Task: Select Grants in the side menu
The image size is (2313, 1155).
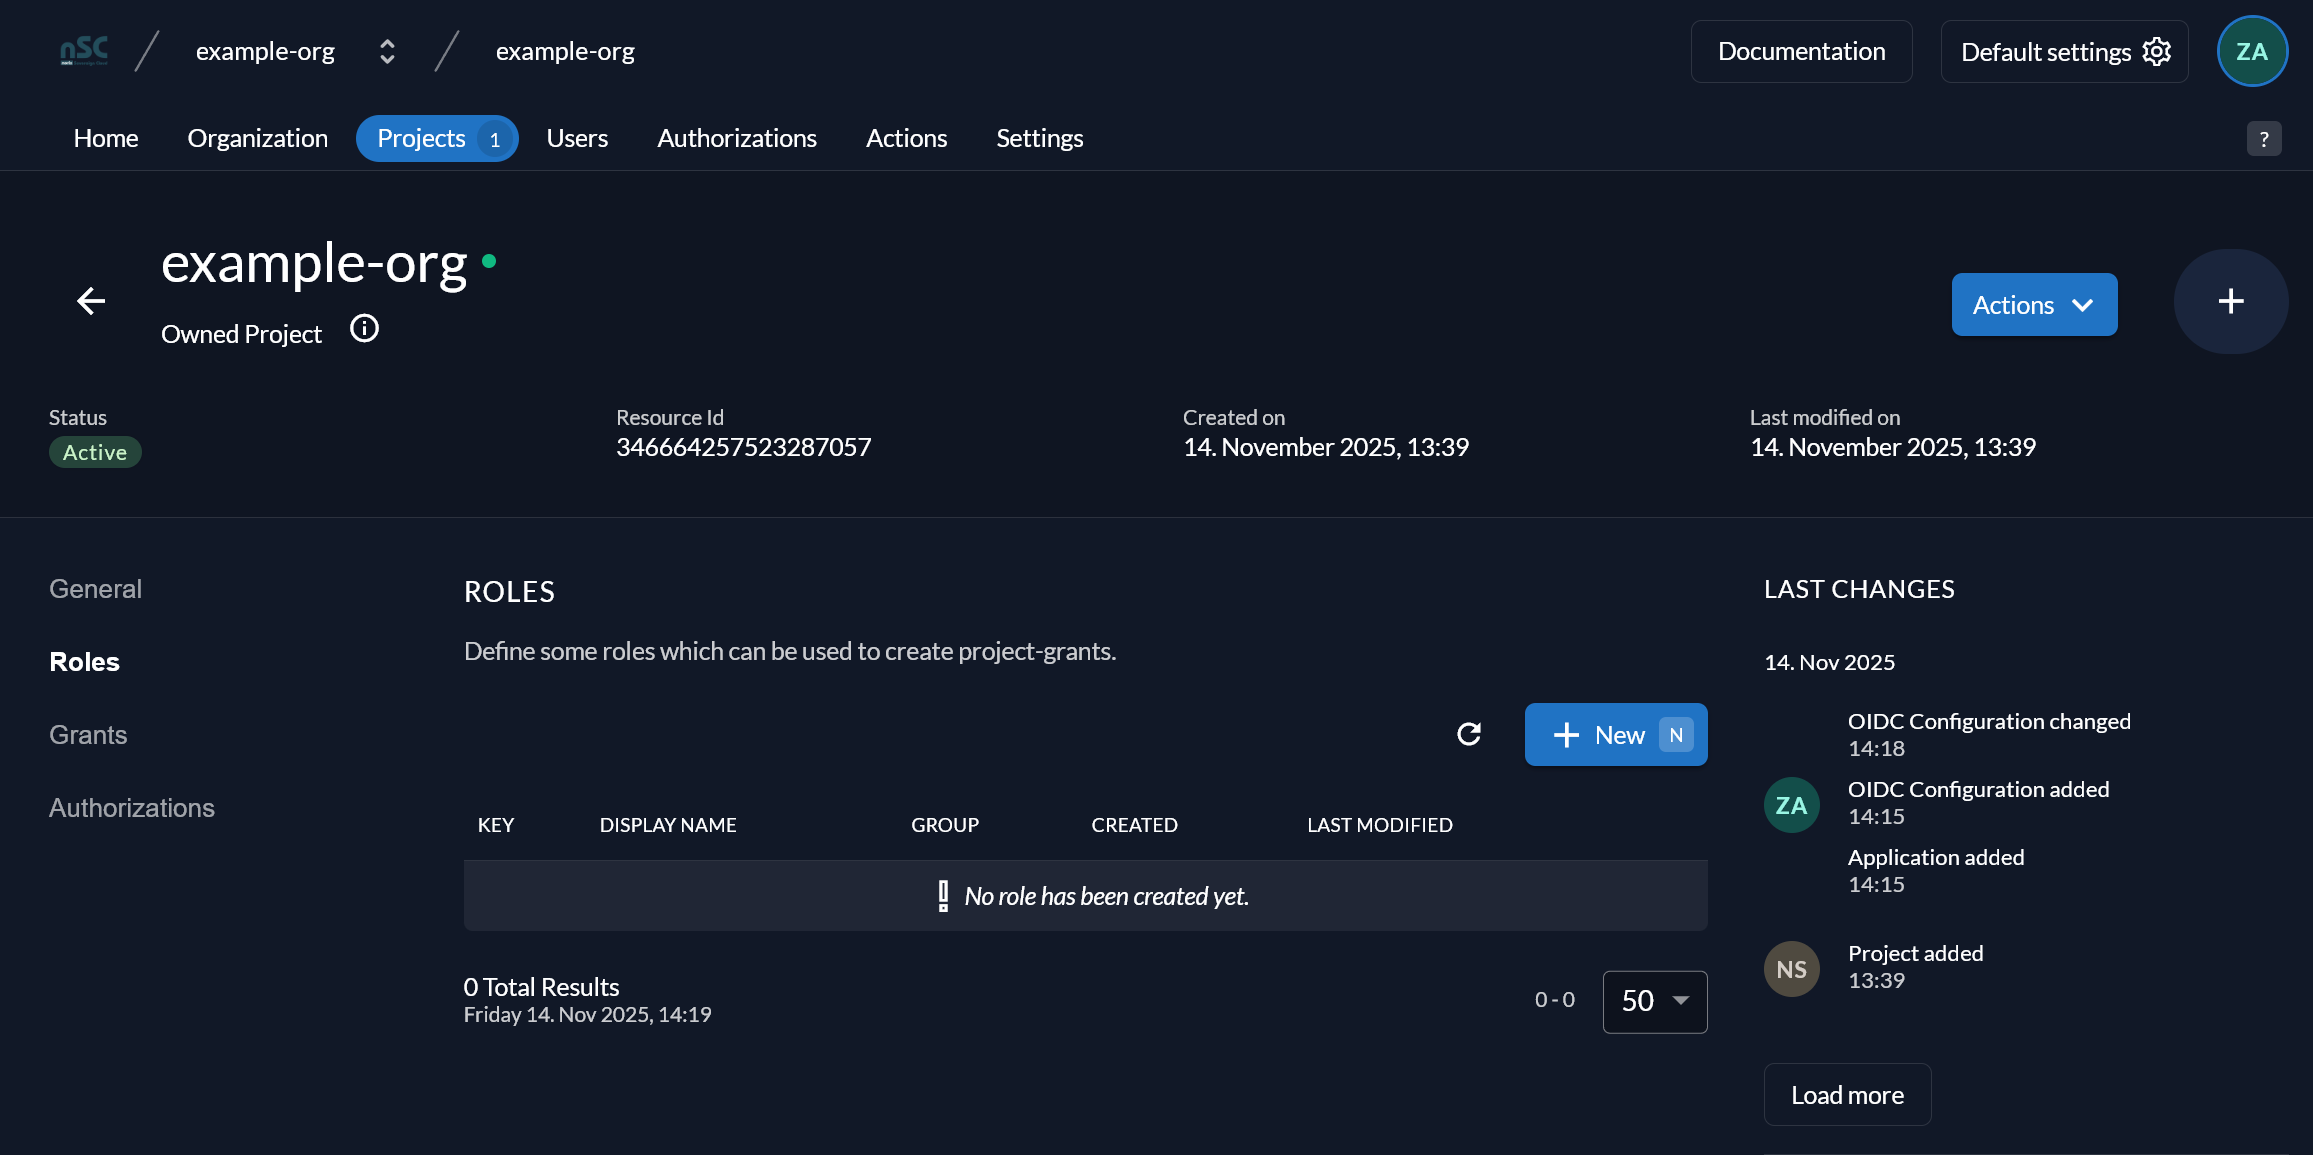Action: [x=88, y=735]
